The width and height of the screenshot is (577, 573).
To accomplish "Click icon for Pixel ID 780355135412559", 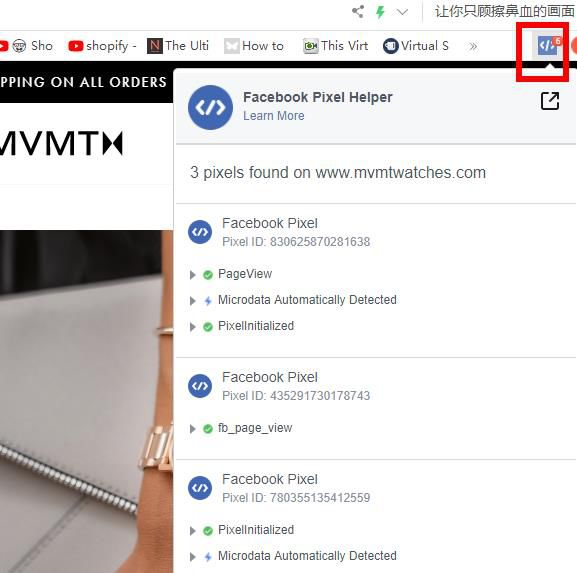I will (x=200, y=488).
